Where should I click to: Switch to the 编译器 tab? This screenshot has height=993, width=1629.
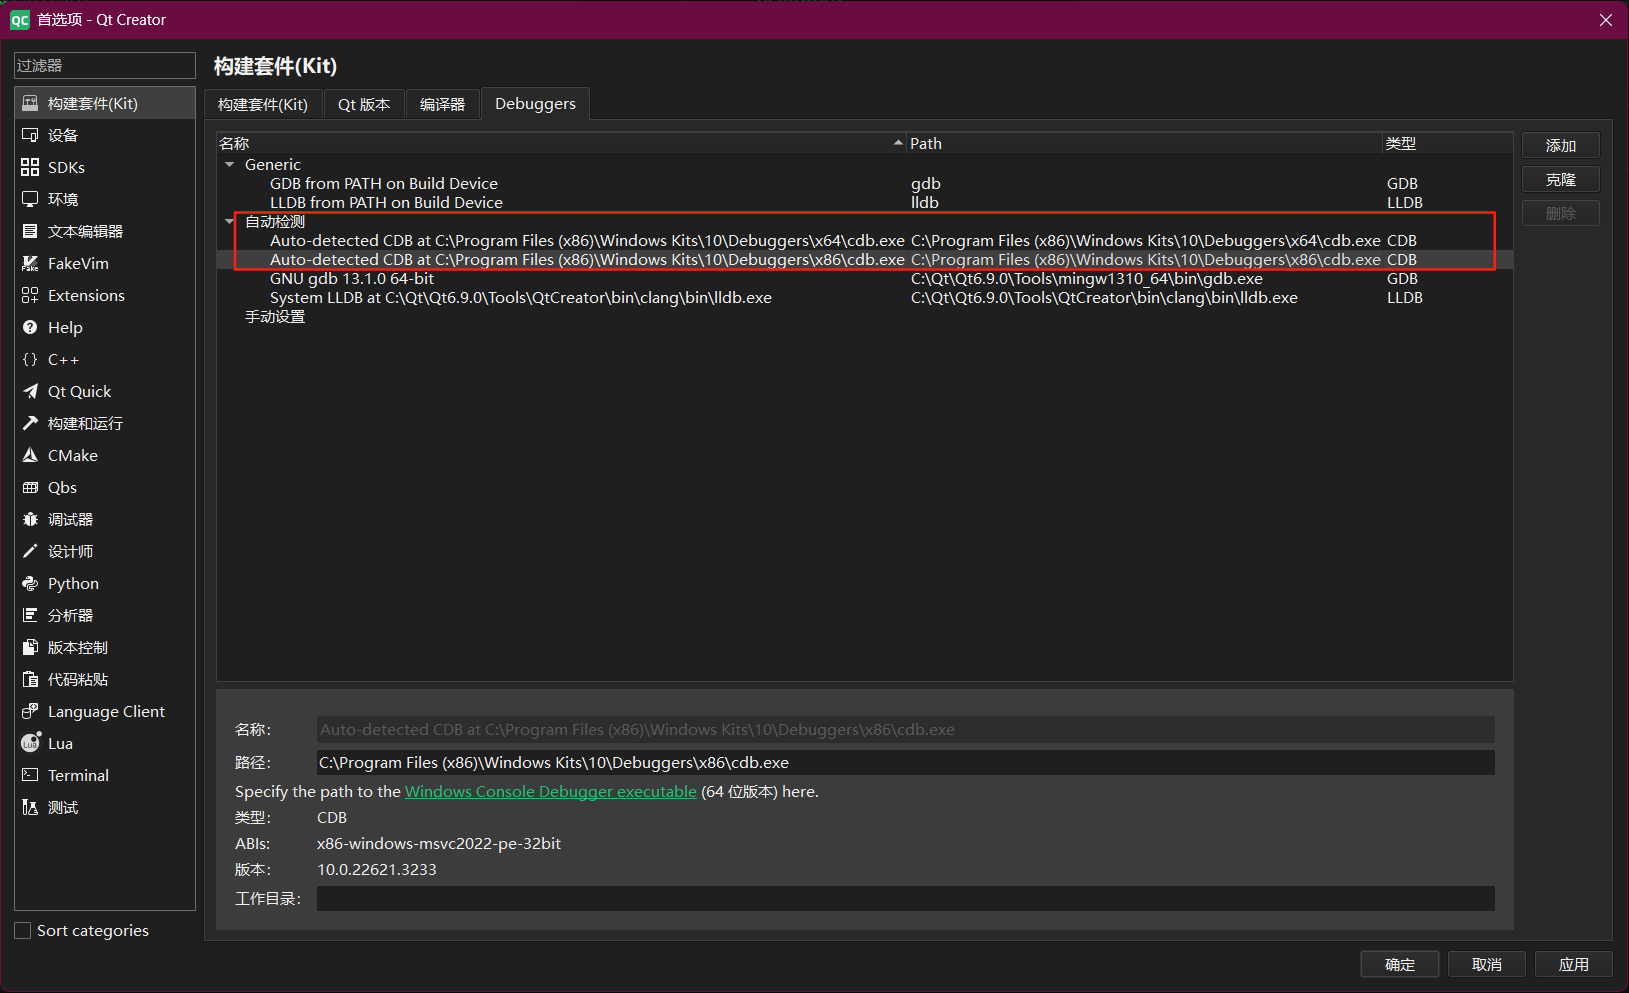(x=442, y=103)
